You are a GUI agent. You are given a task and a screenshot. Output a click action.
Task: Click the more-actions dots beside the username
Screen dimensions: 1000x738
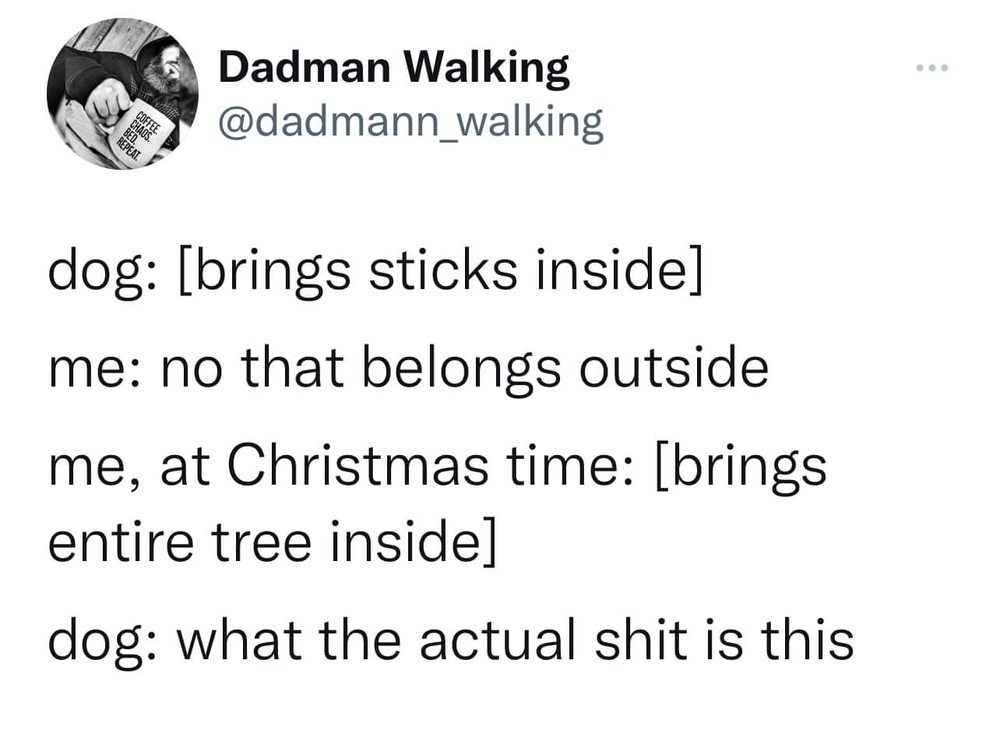[932, 65]
